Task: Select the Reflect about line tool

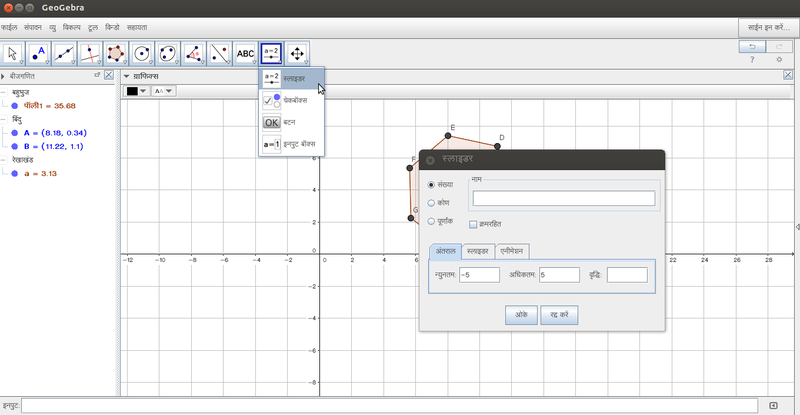Action: (x=220, y=54)
